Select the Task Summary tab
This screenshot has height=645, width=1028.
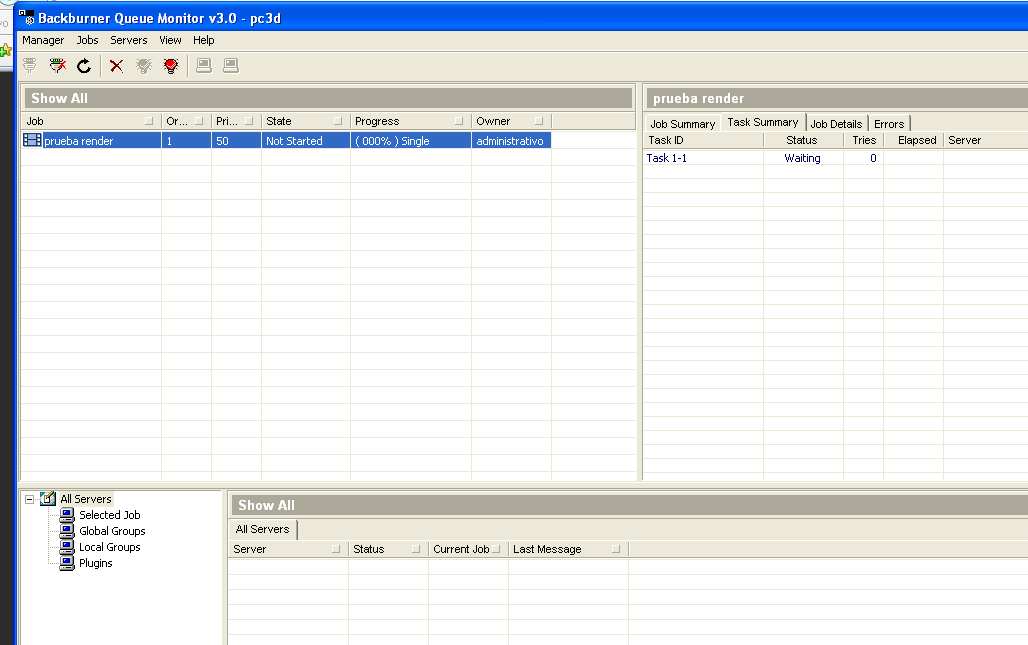(x=762, y=123)
